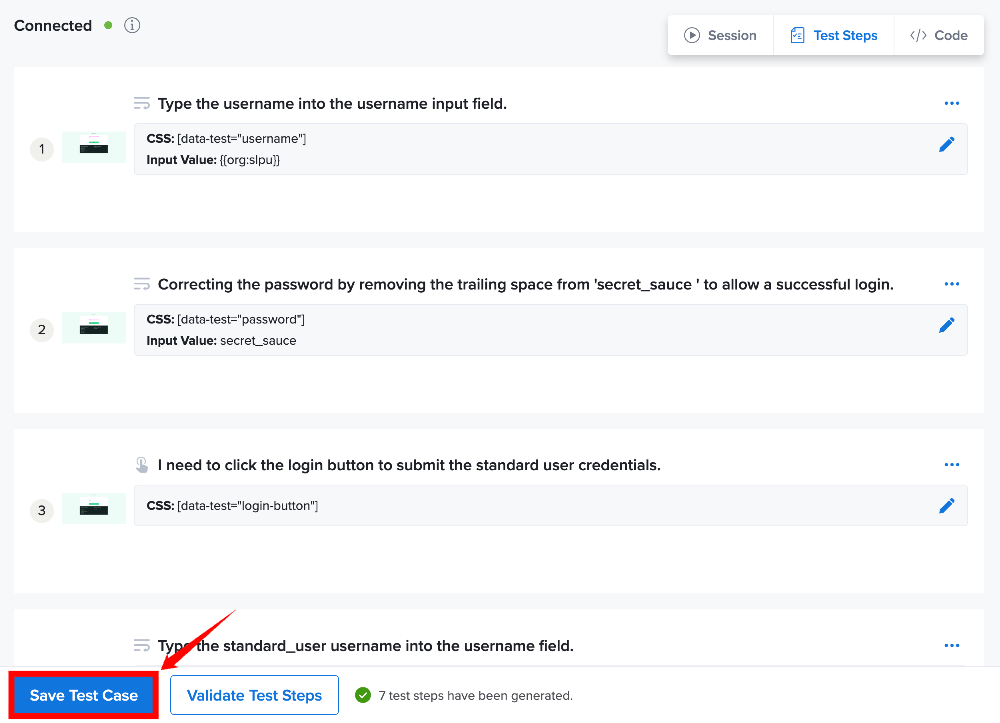Open more options for step 2
This screenshot has width=1000, height=723.
click(x=952, y=284)
